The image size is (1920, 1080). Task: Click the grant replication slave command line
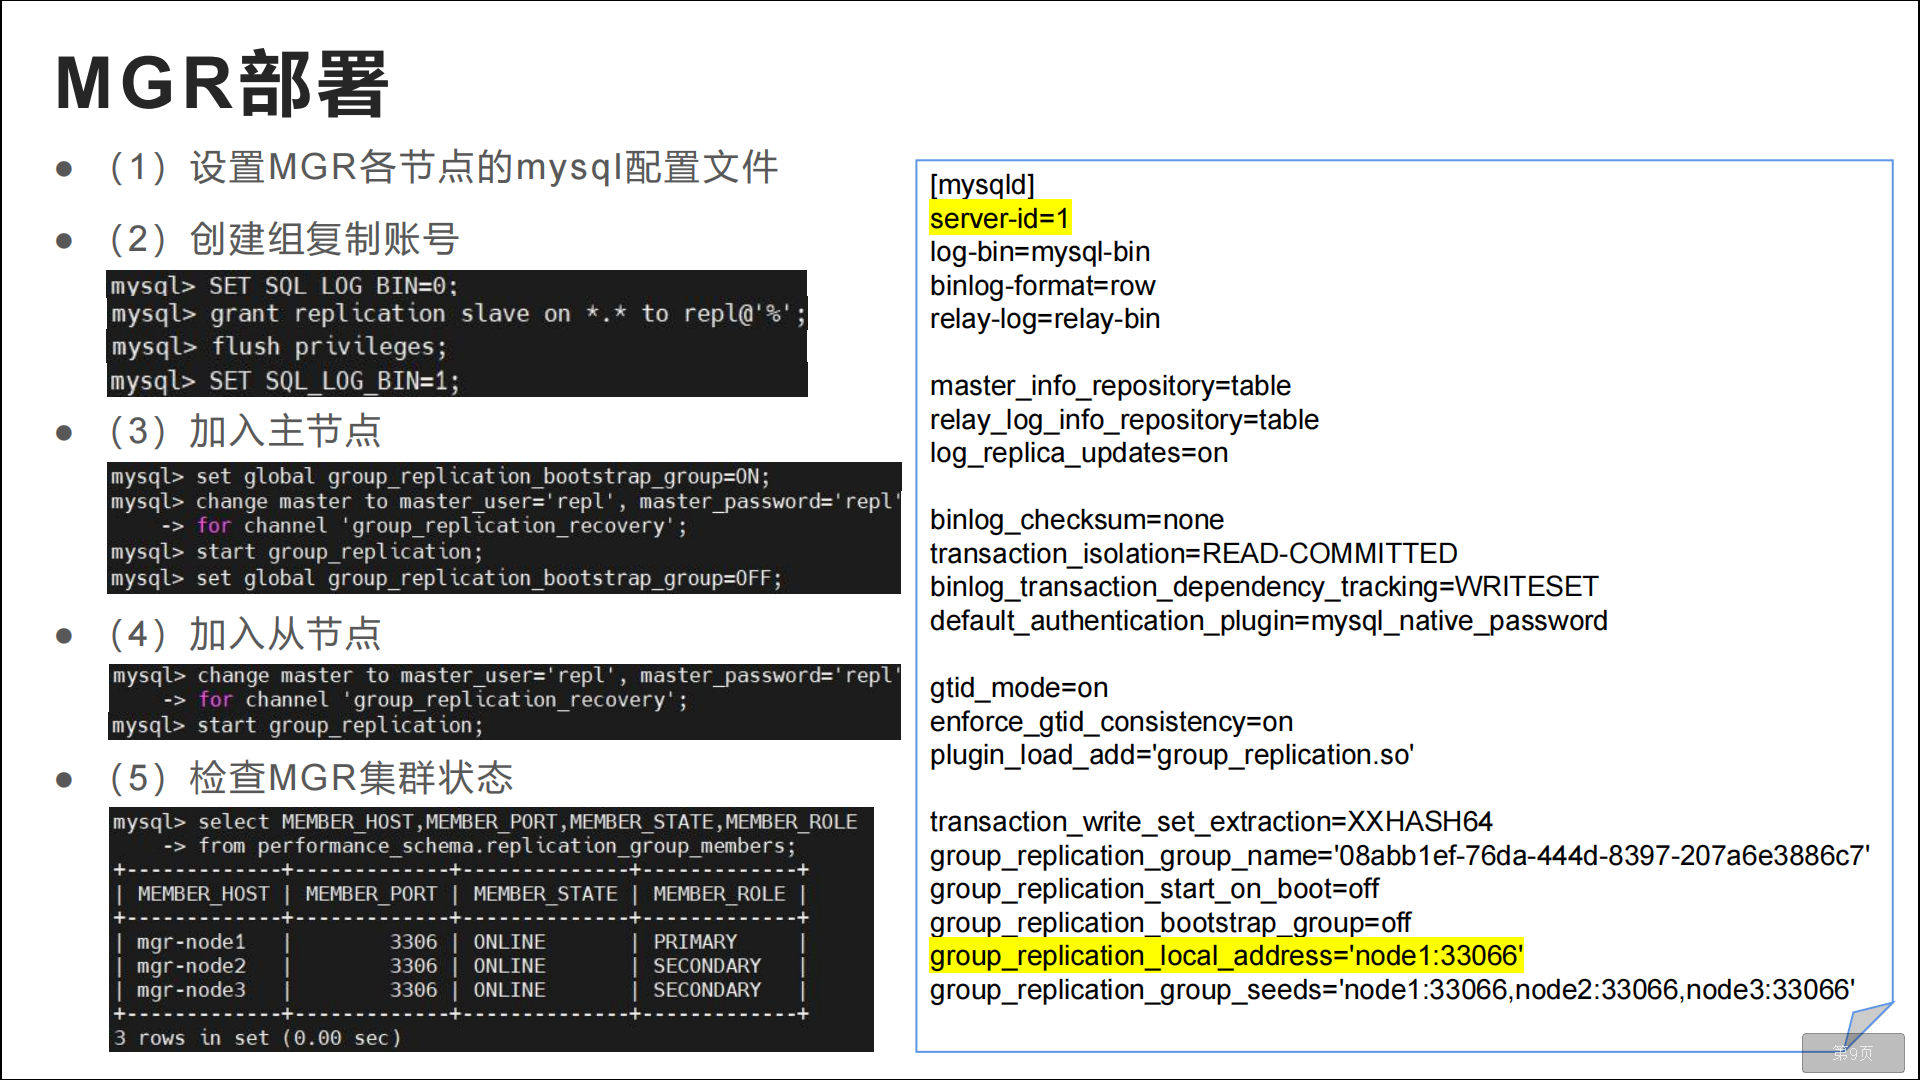457,314
